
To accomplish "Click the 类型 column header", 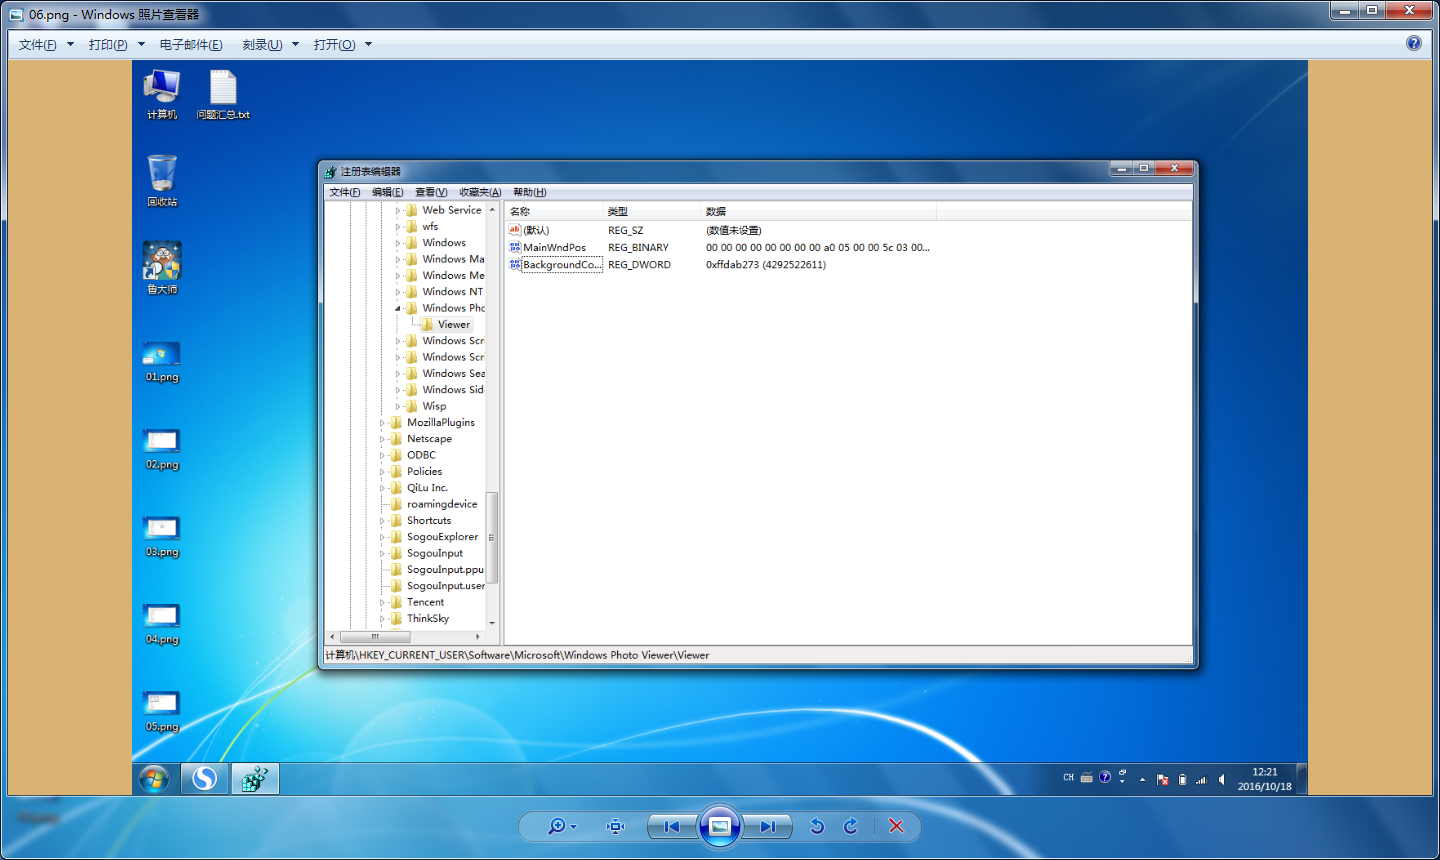I will (652, 211).
